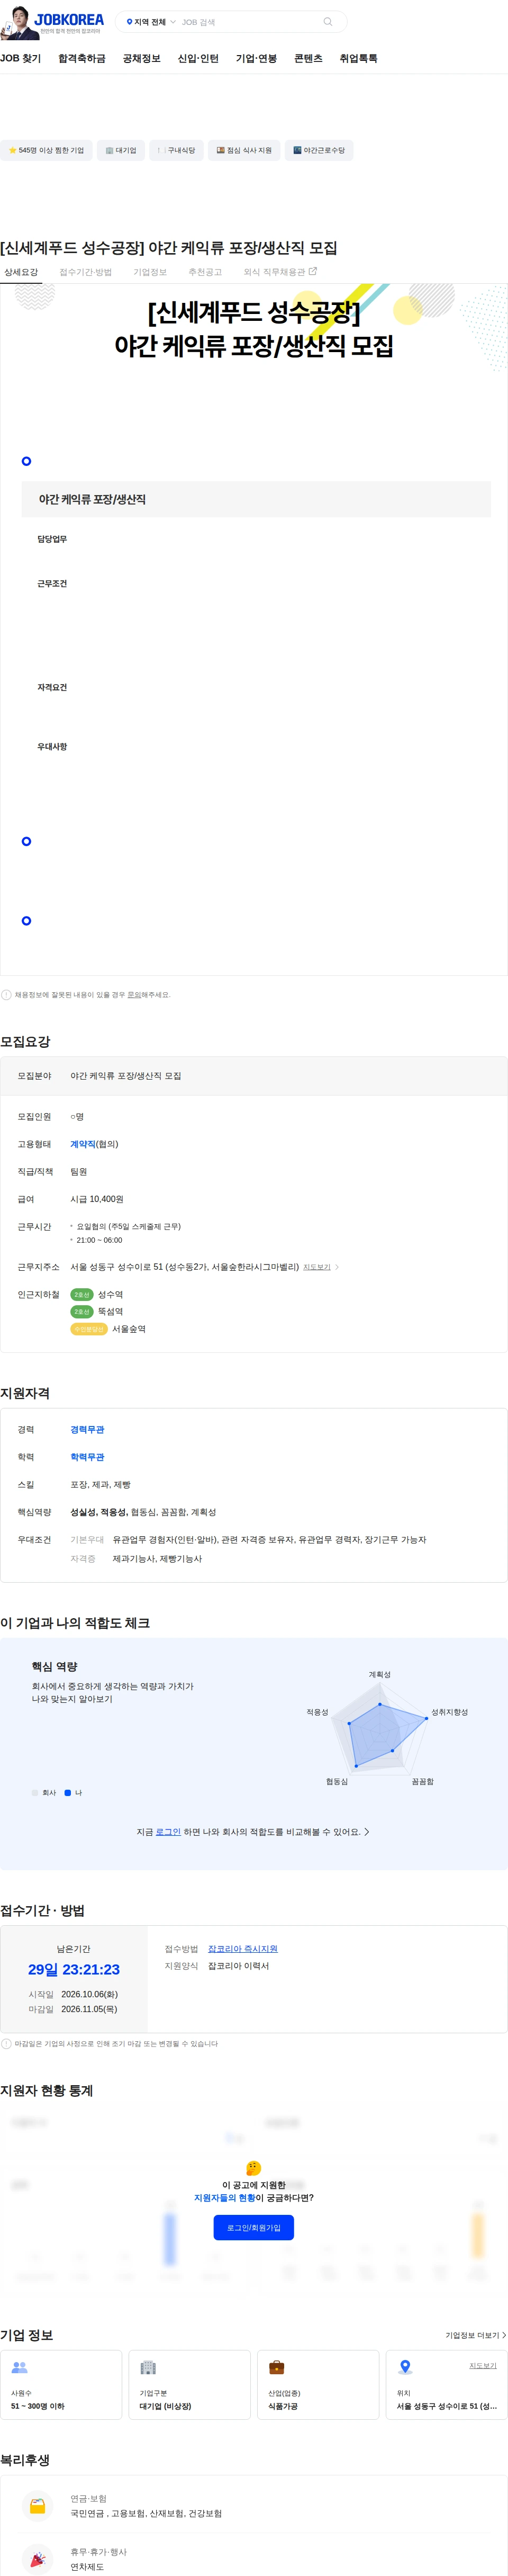The image size is (508, 2576).
Task: Click the 대기업 tag
Action: [121, 150]
